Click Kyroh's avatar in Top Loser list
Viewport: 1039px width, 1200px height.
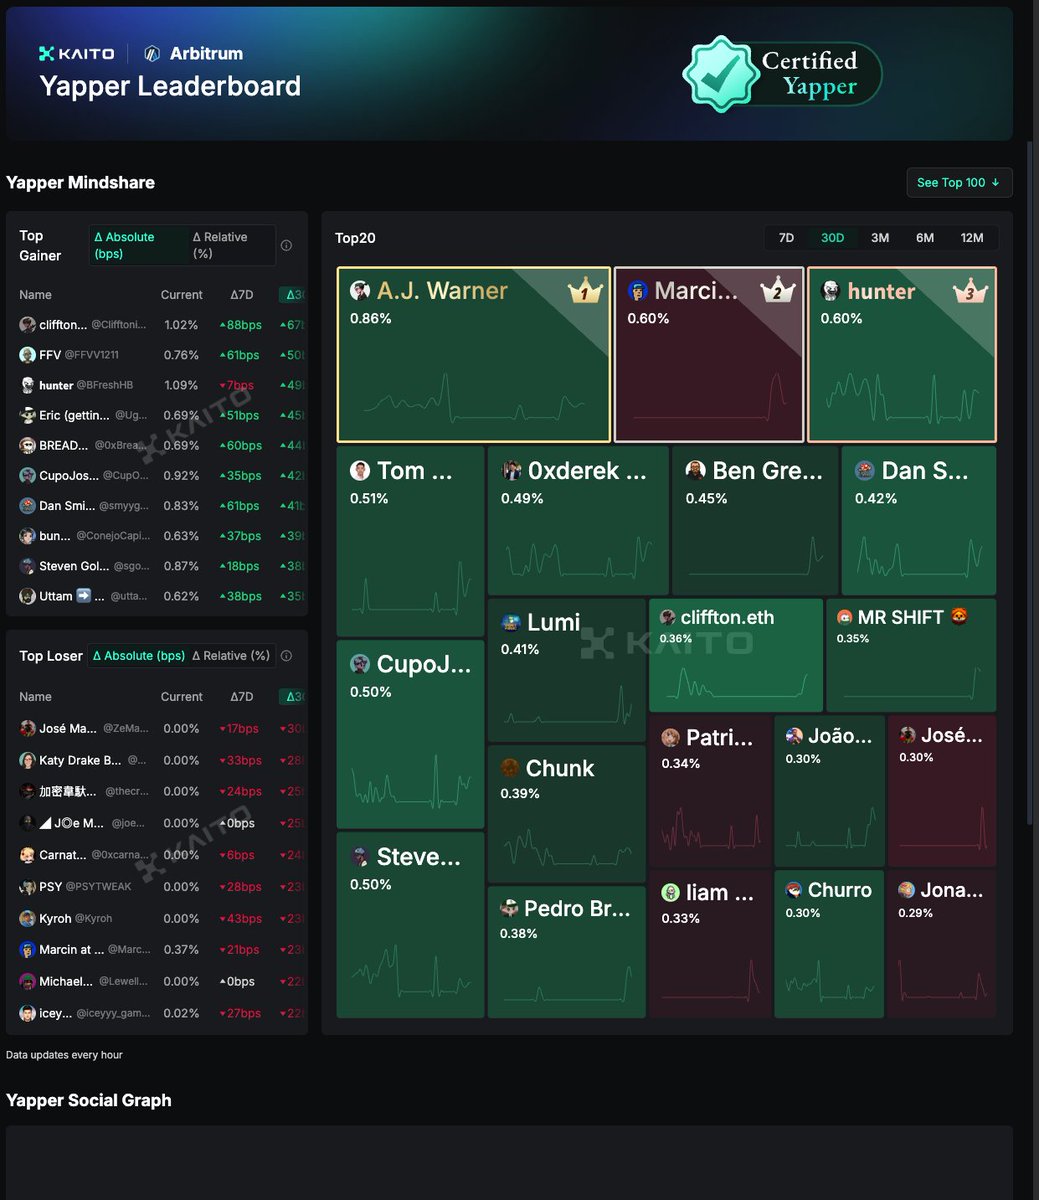click(28, 918)
